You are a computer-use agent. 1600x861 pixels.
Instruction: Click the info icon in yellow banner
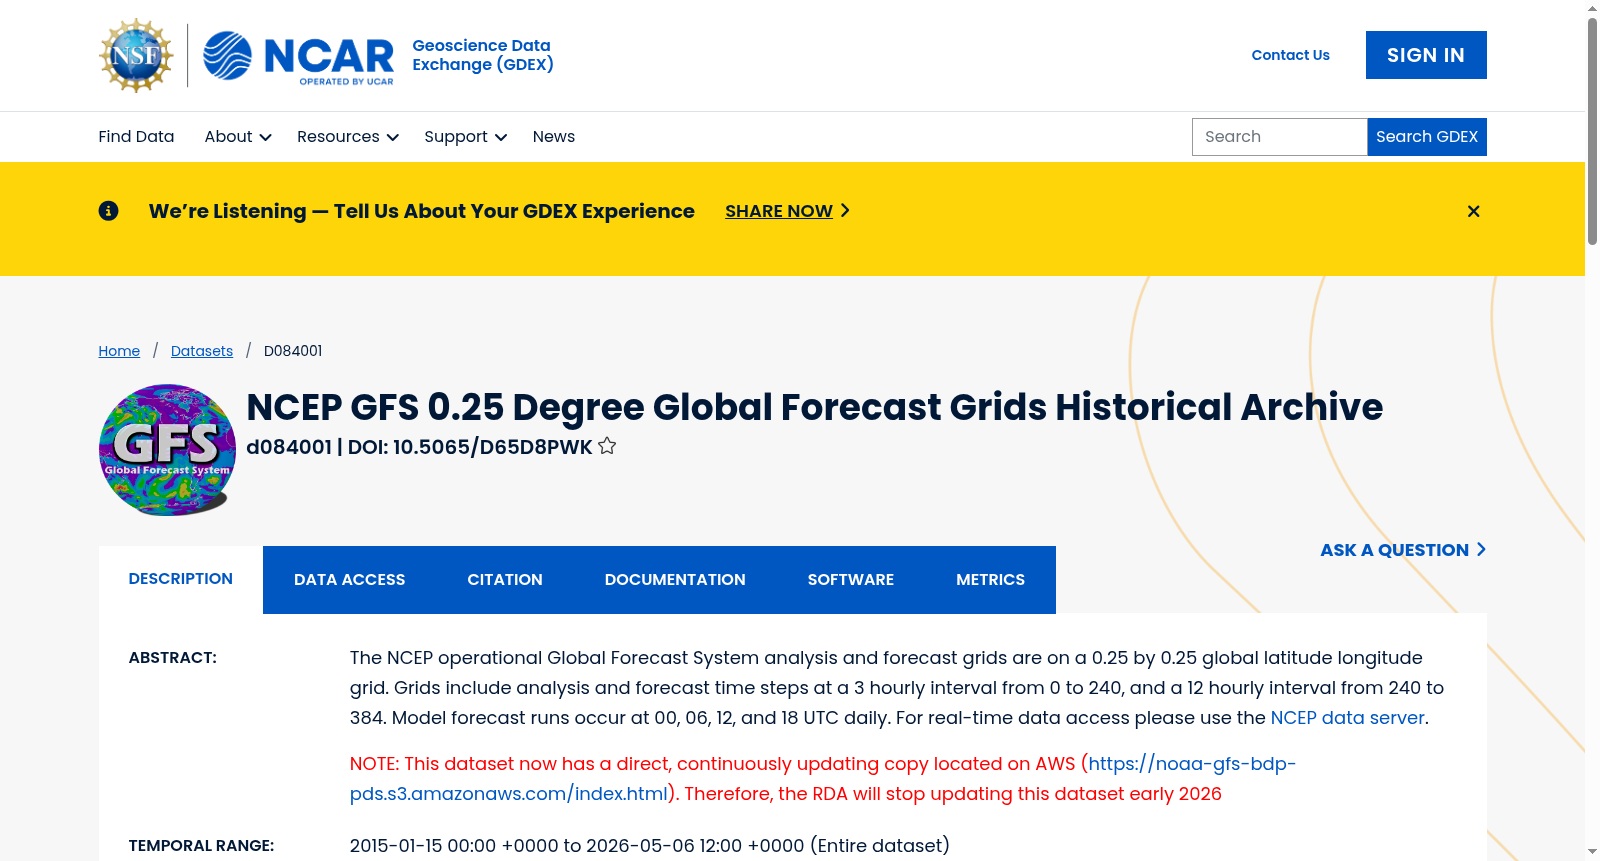click(x=108, y=211)
